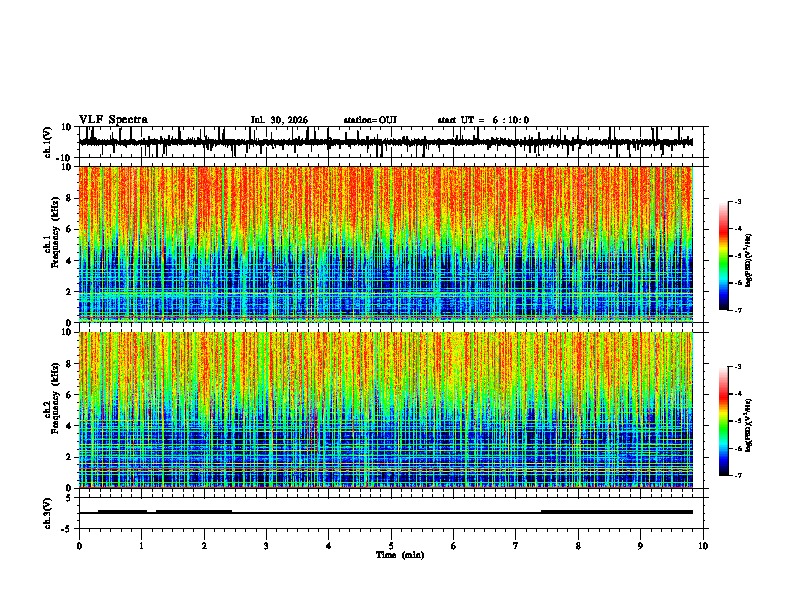Click the '-3' label on ch.2 color scale
792x612 pixels.
point(738,367)
